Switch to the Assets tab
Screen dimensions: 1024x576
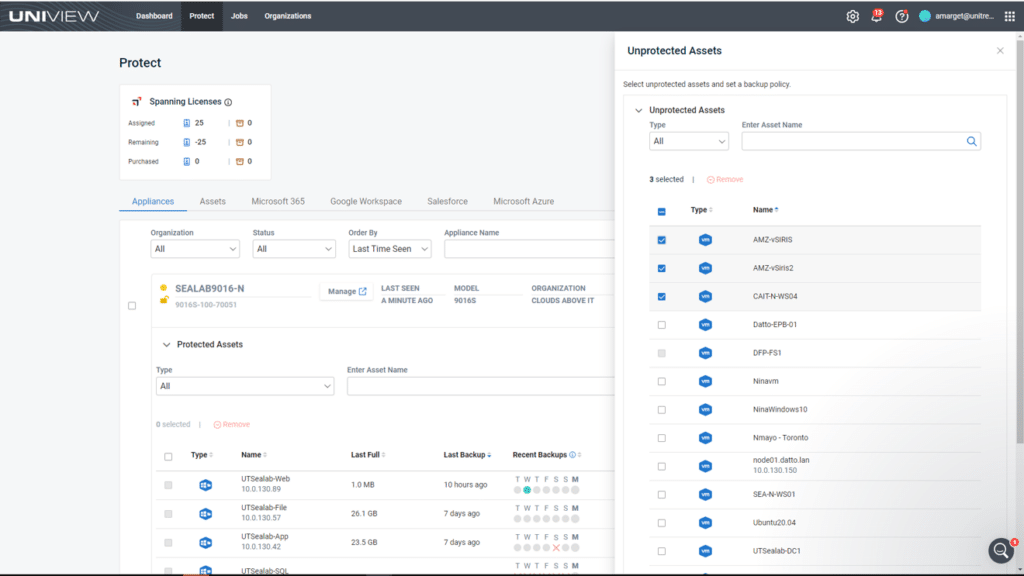212,201
